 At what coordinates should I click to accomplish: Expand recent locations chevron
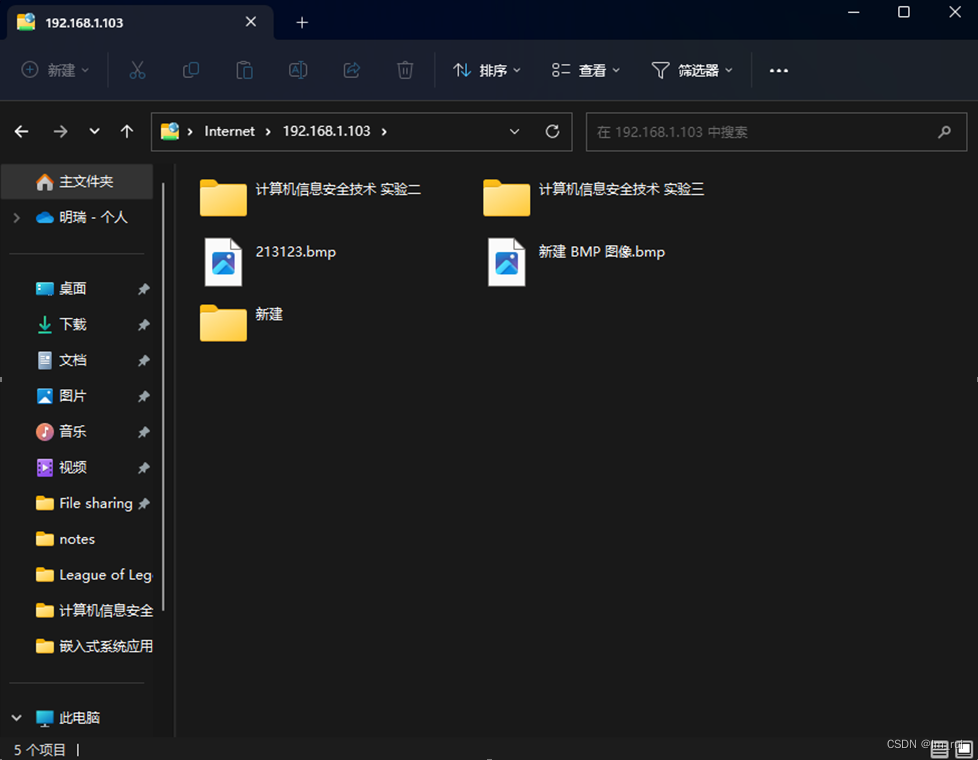coord(94,131)
